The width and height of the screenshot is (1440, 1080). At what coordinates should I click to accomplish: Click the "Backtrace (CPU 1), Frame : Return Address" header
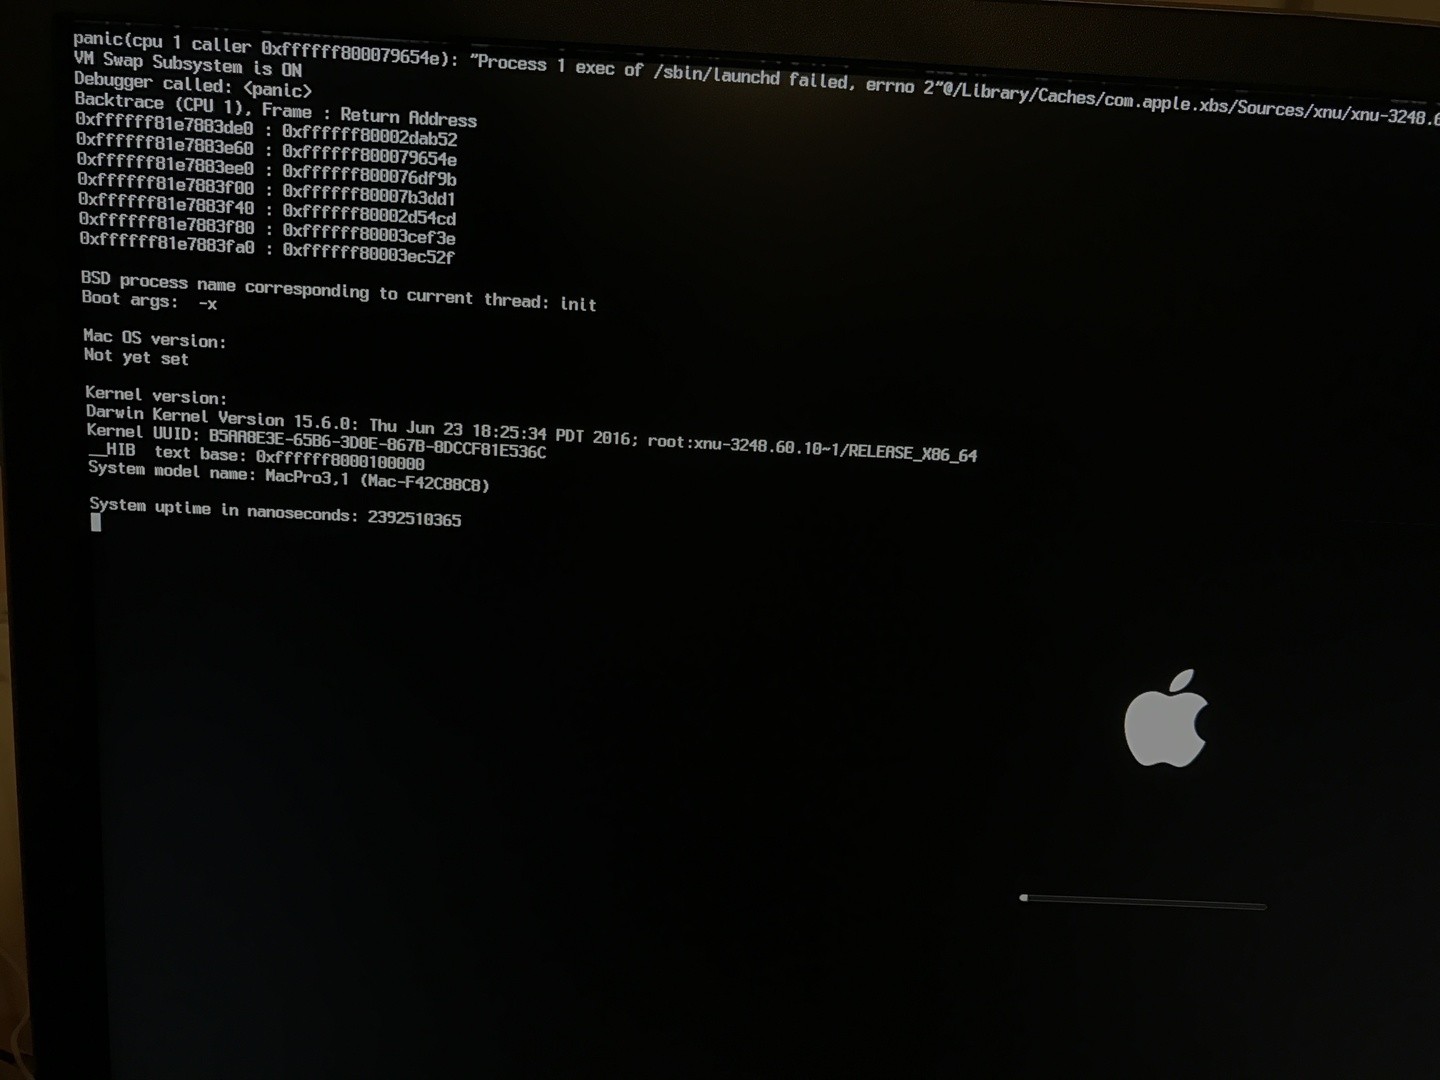tap(276, 109)
